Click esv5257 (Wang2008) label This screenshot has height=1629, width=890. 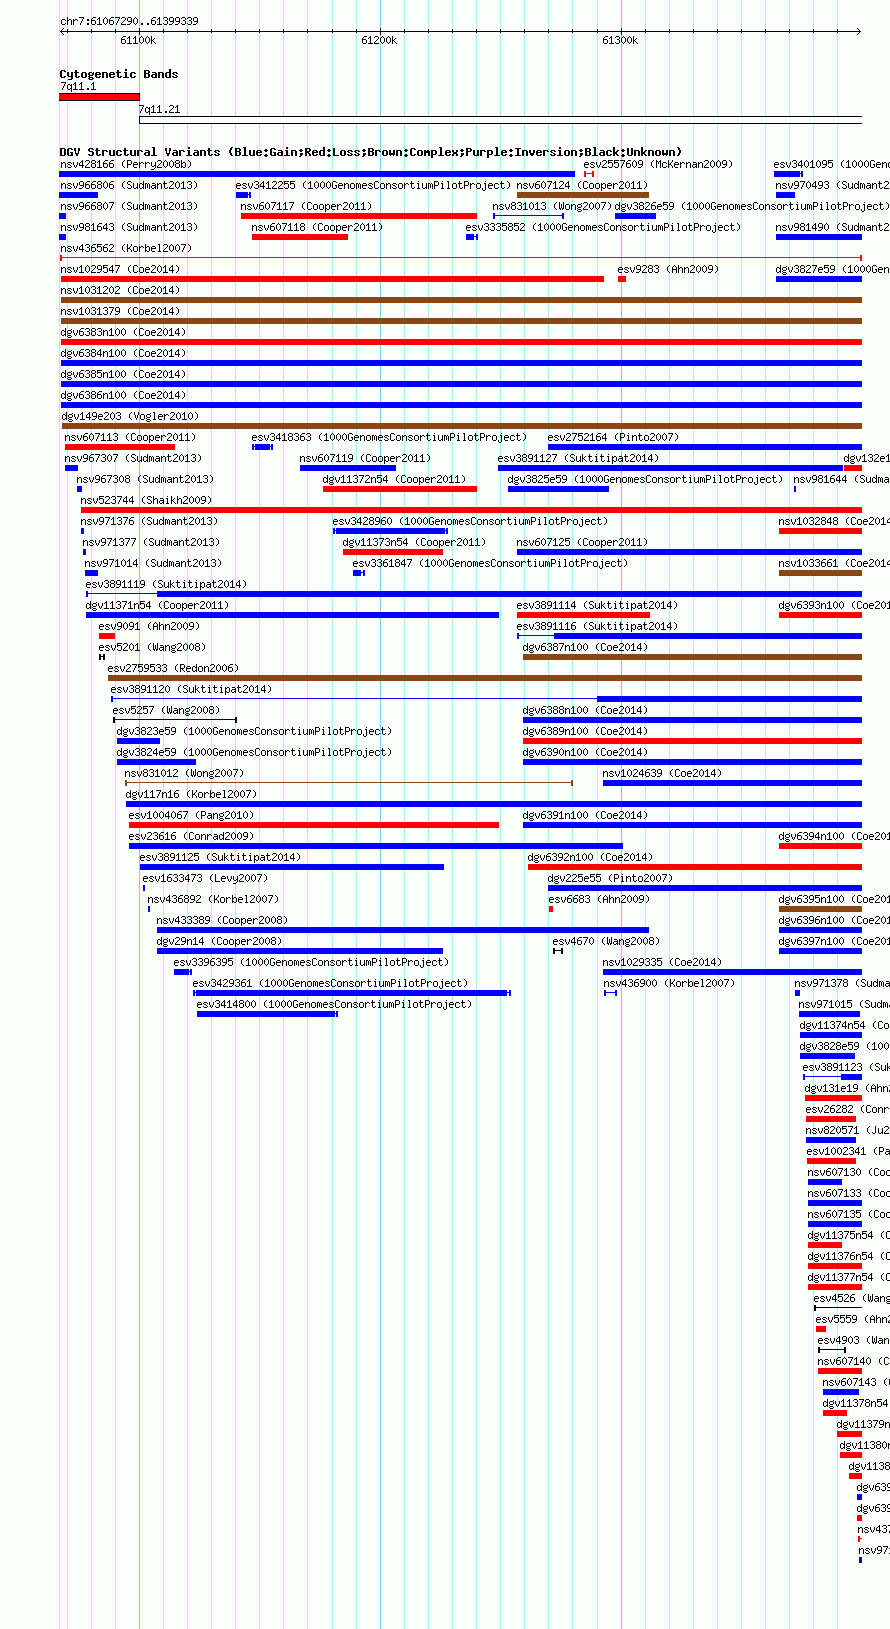click(x=166, y=710)
